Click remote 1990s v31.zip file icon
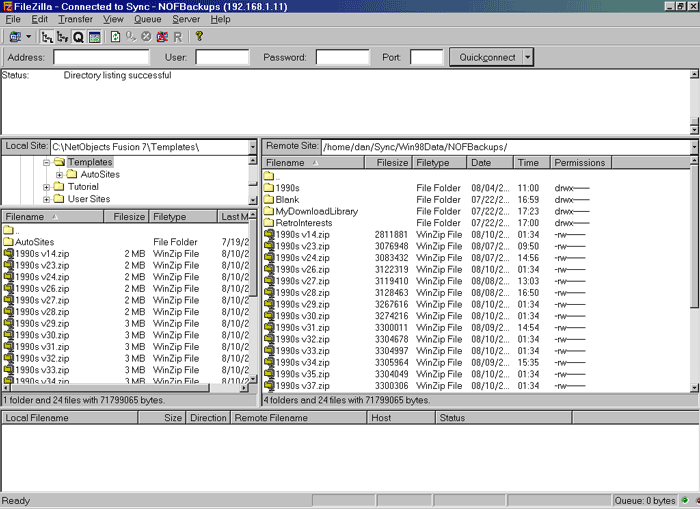700x509 pixels. tap(269, 327)
